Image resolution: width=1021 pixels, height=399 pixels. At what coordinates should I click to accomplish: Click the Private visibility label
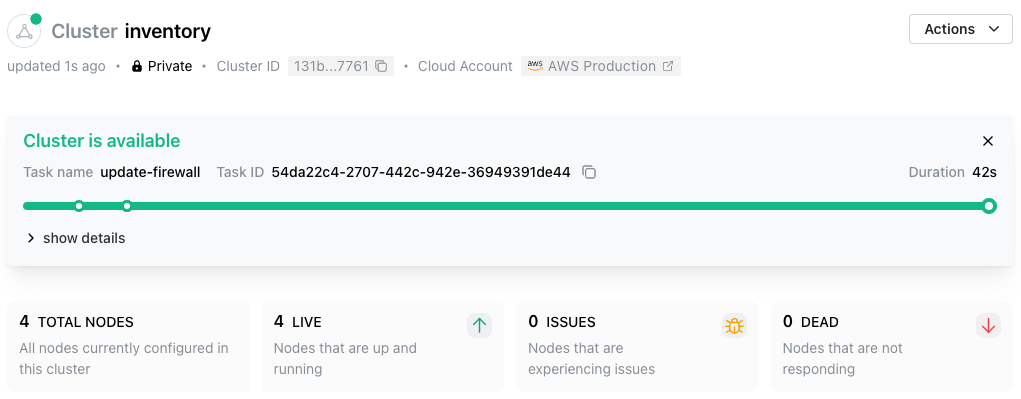[170, 66]
